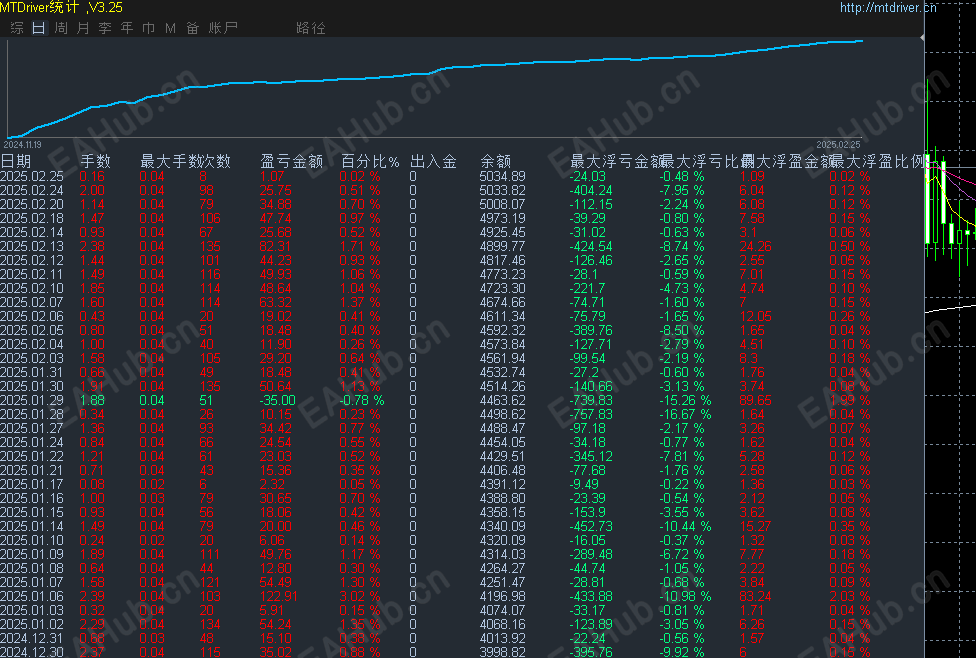Select the 2025.02.04 date cell
This screenshot has width=976, height=658.
coord(32,345)
